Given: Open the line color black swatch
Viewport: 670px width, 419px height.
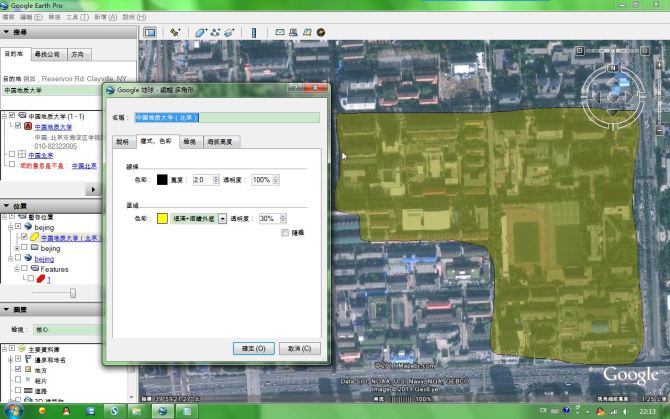Looking at the screenshot, I should point(162,180).
